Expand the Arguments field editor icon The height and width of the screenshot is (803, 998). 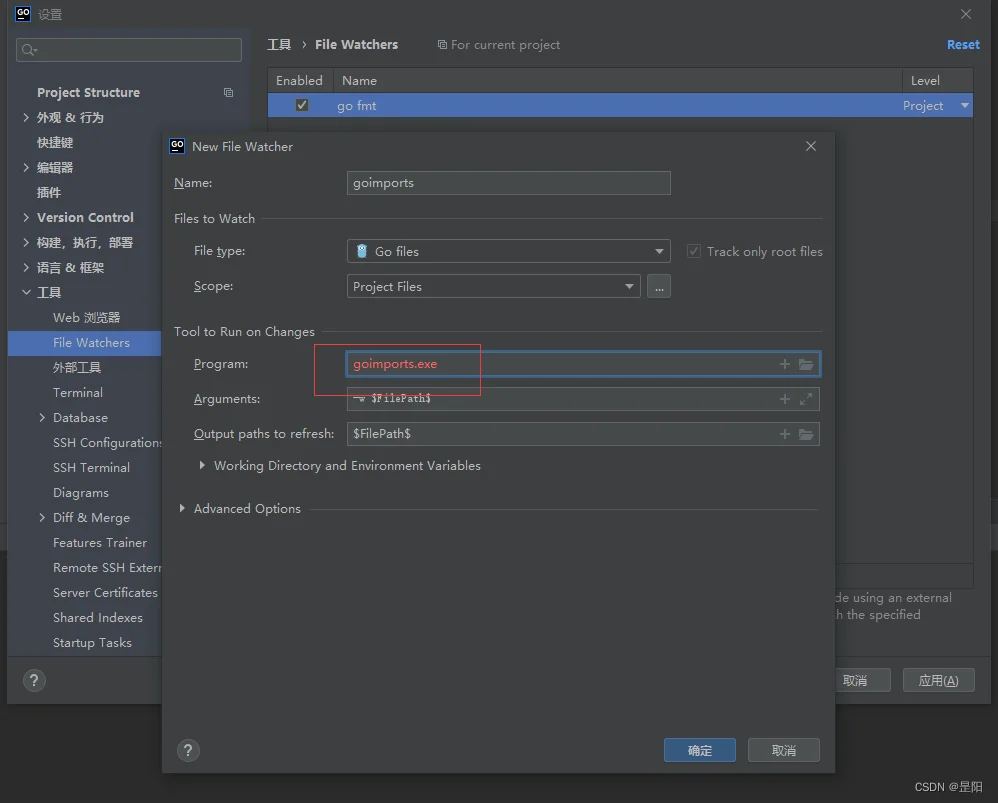pos(806,399)
